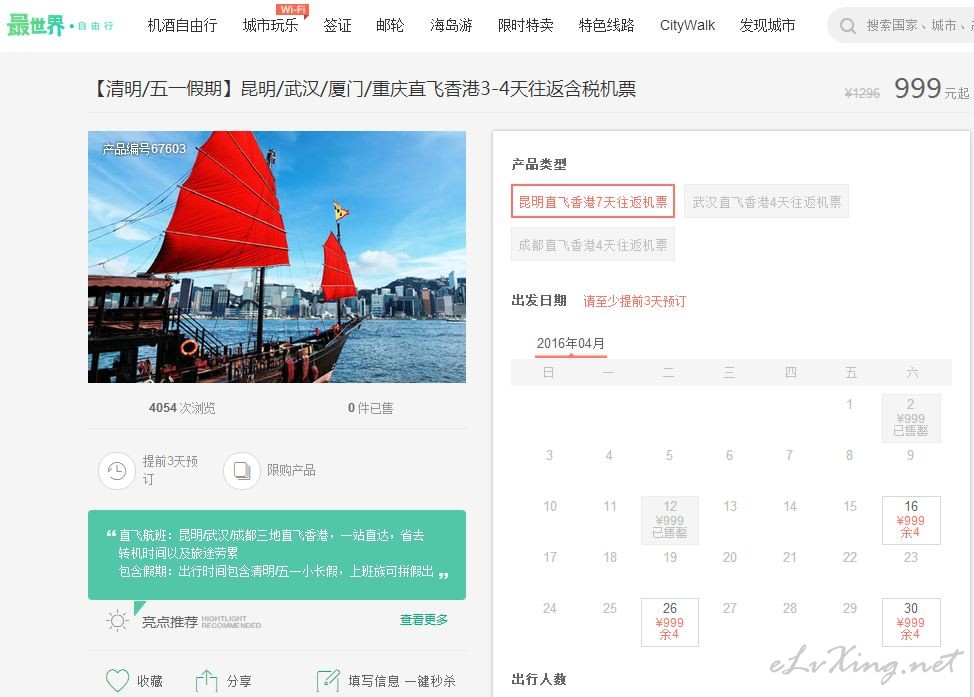Click the 最世界 site logo
Viewport: 974px width, 697px height.
click(60, 25)
